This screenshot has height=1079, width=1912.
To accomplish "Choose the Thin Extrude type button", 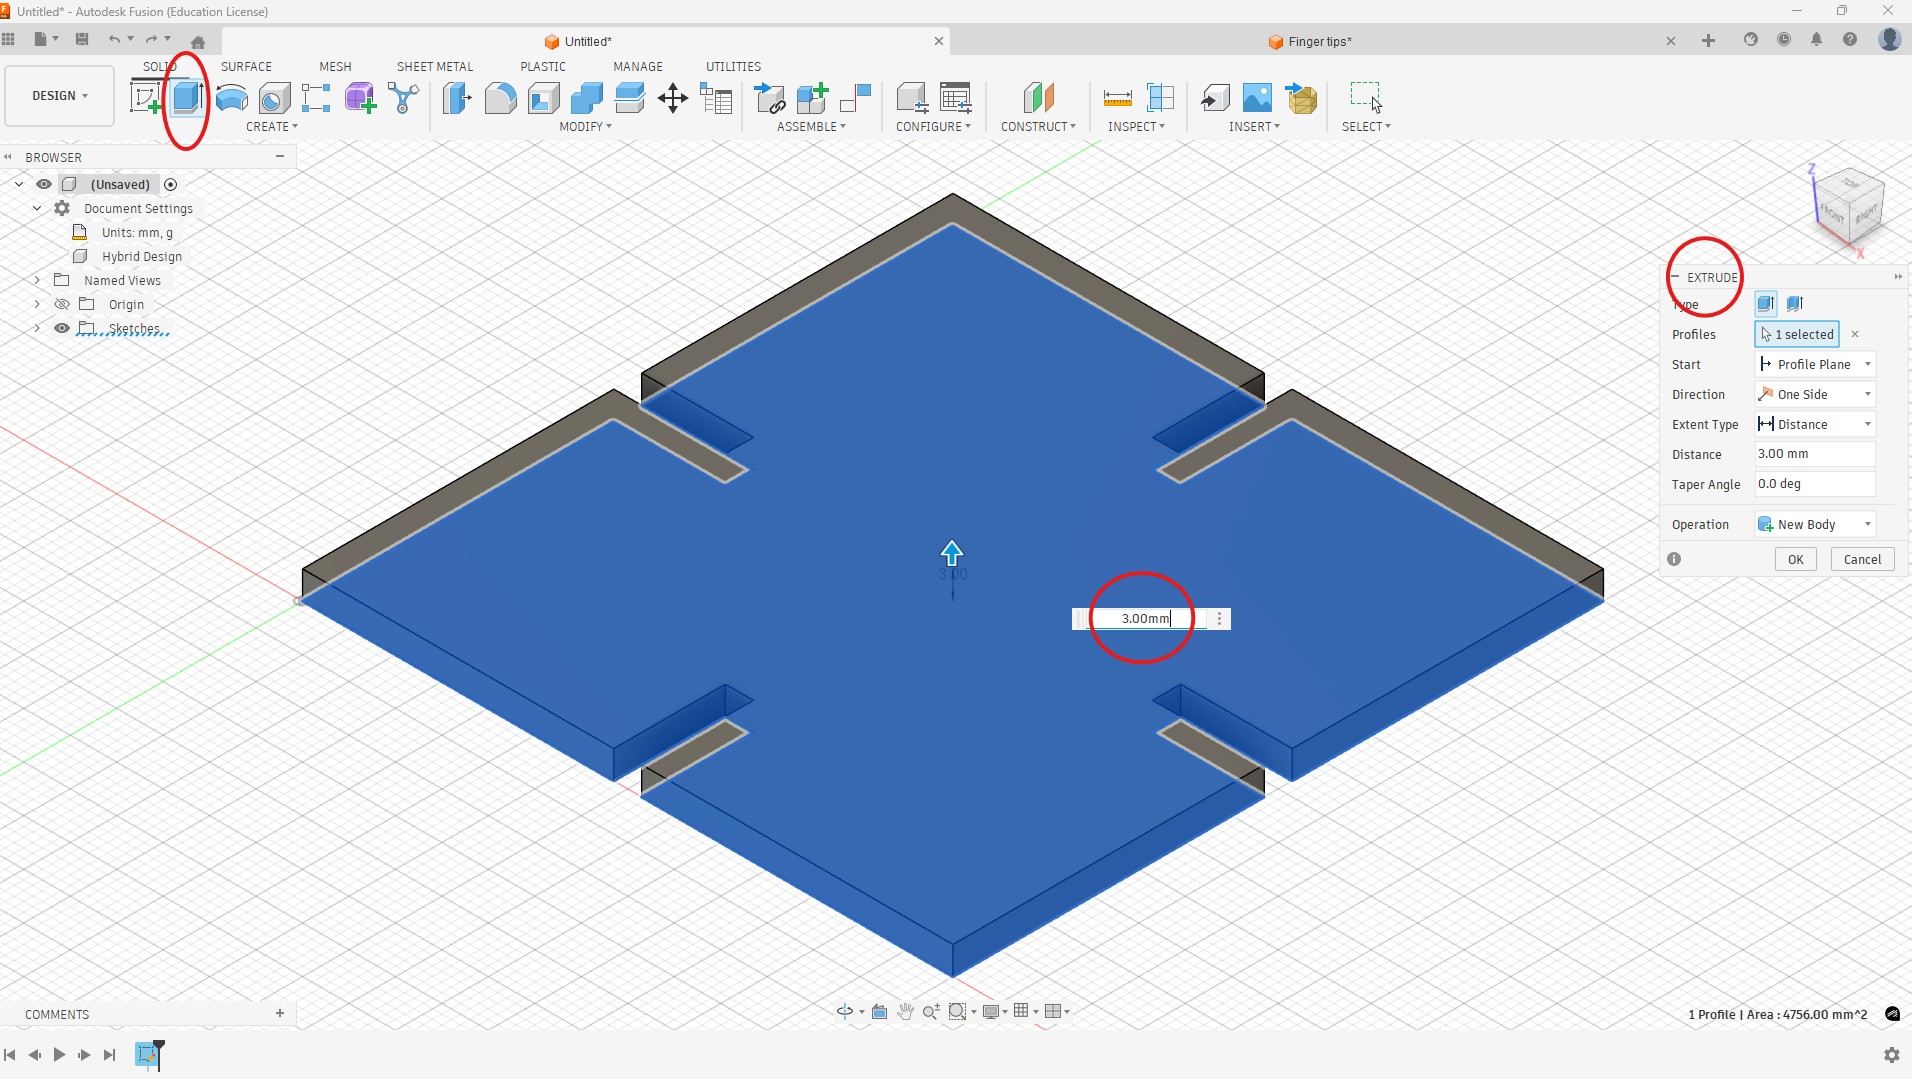I will 1795,304.
